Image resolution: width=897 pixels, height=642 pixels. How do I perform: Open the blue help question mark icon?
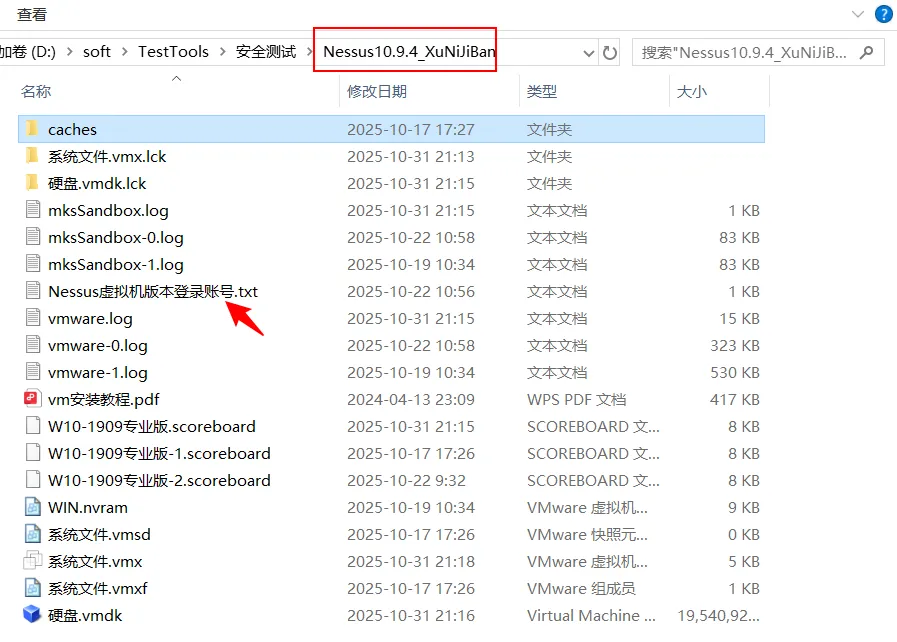click(884, 15)
